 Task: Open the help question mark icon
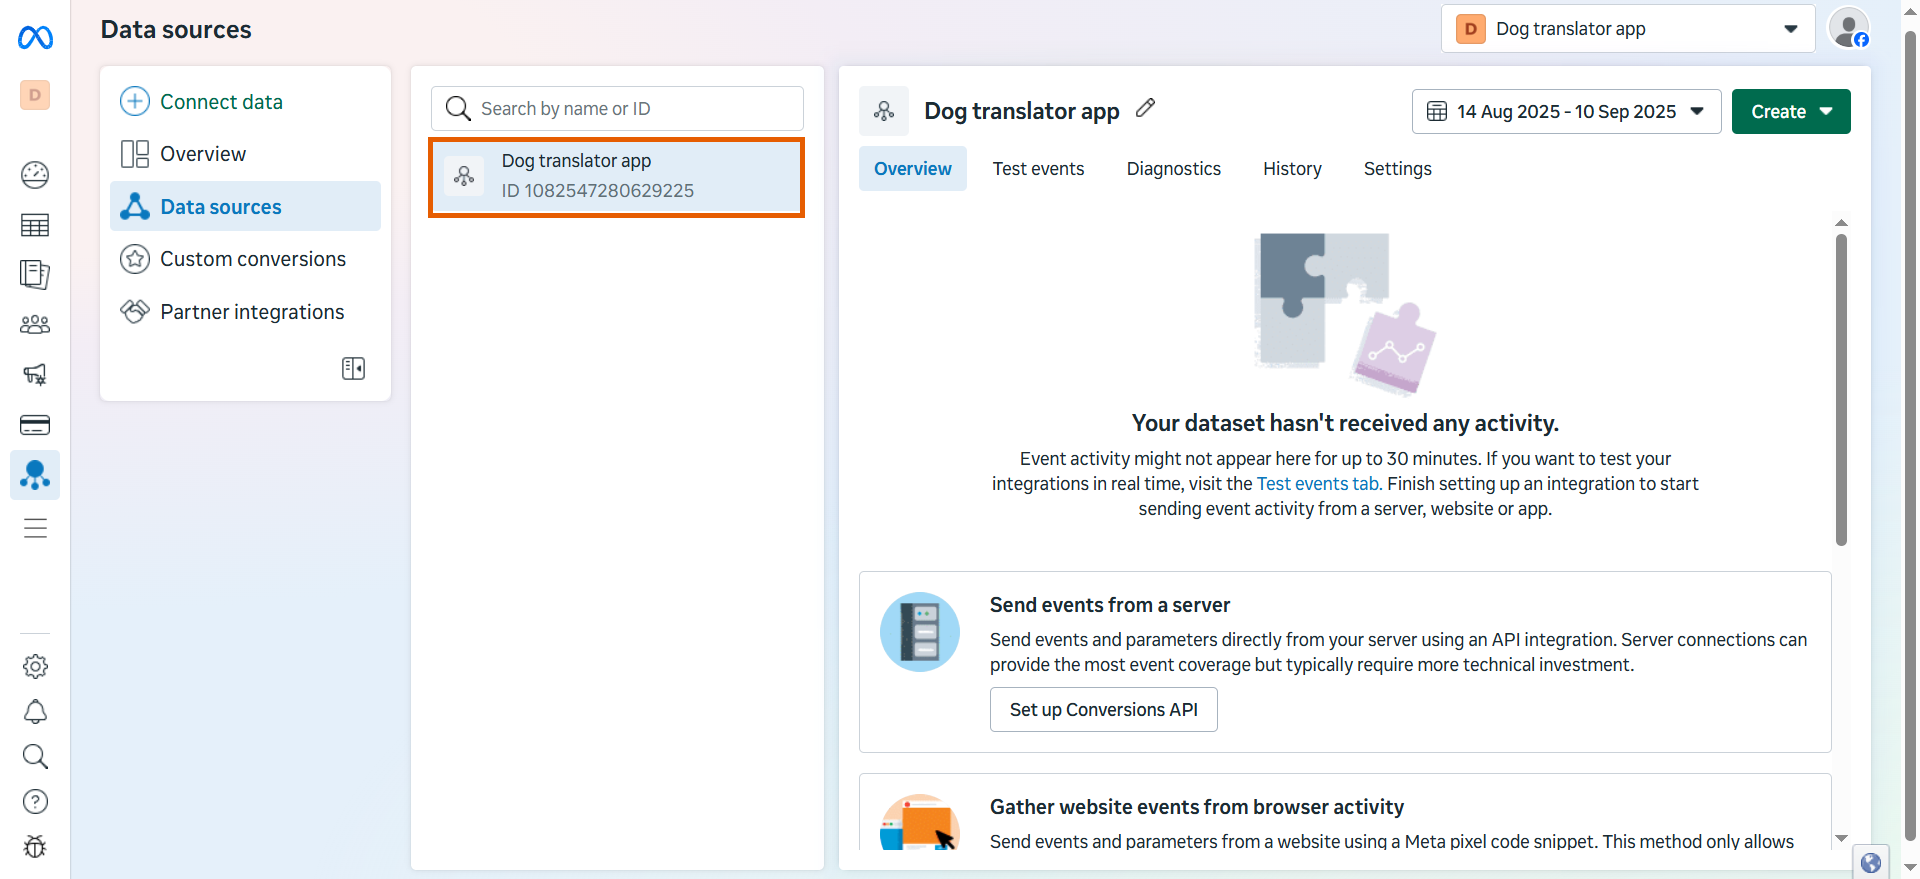coord(35,801)
